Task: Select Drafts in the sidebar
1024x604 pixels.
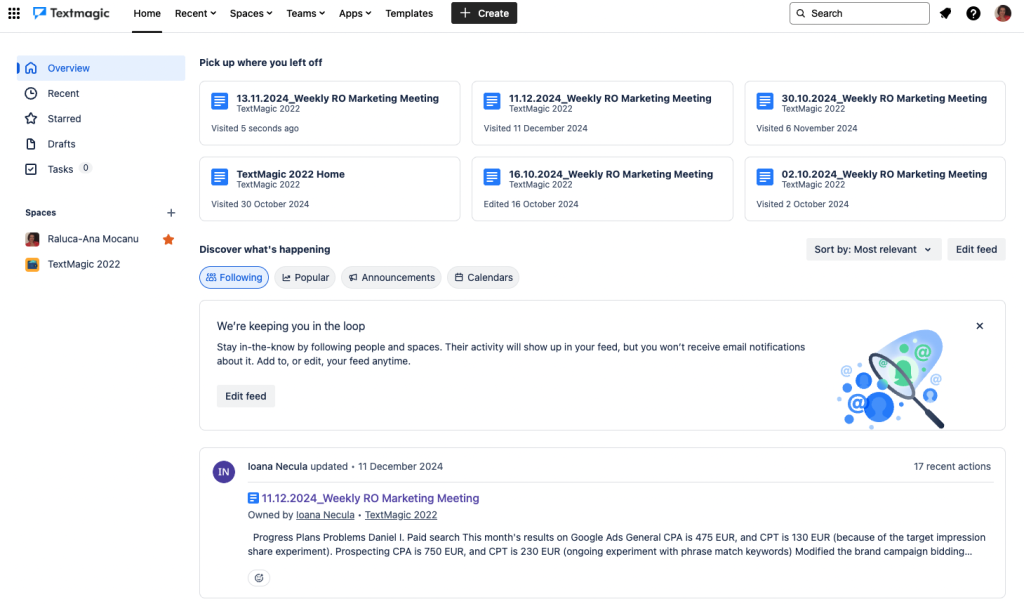Action: coord(101,144)
